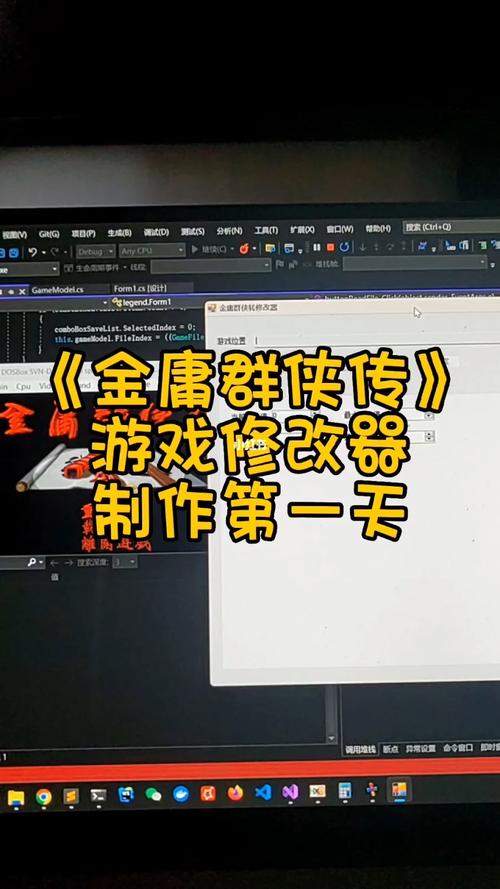Open the highlighted modifier app in taskbar

coord(400,790)
